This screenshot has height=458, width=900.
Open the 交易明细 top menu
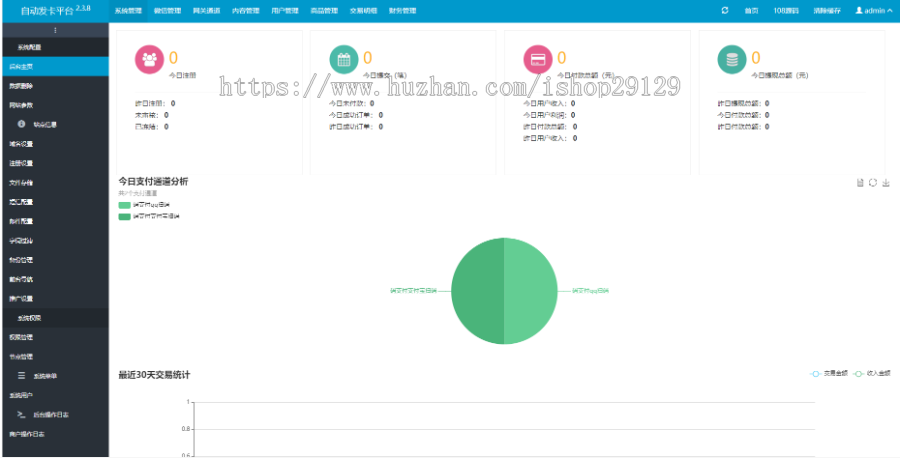[x=363, y=10]
